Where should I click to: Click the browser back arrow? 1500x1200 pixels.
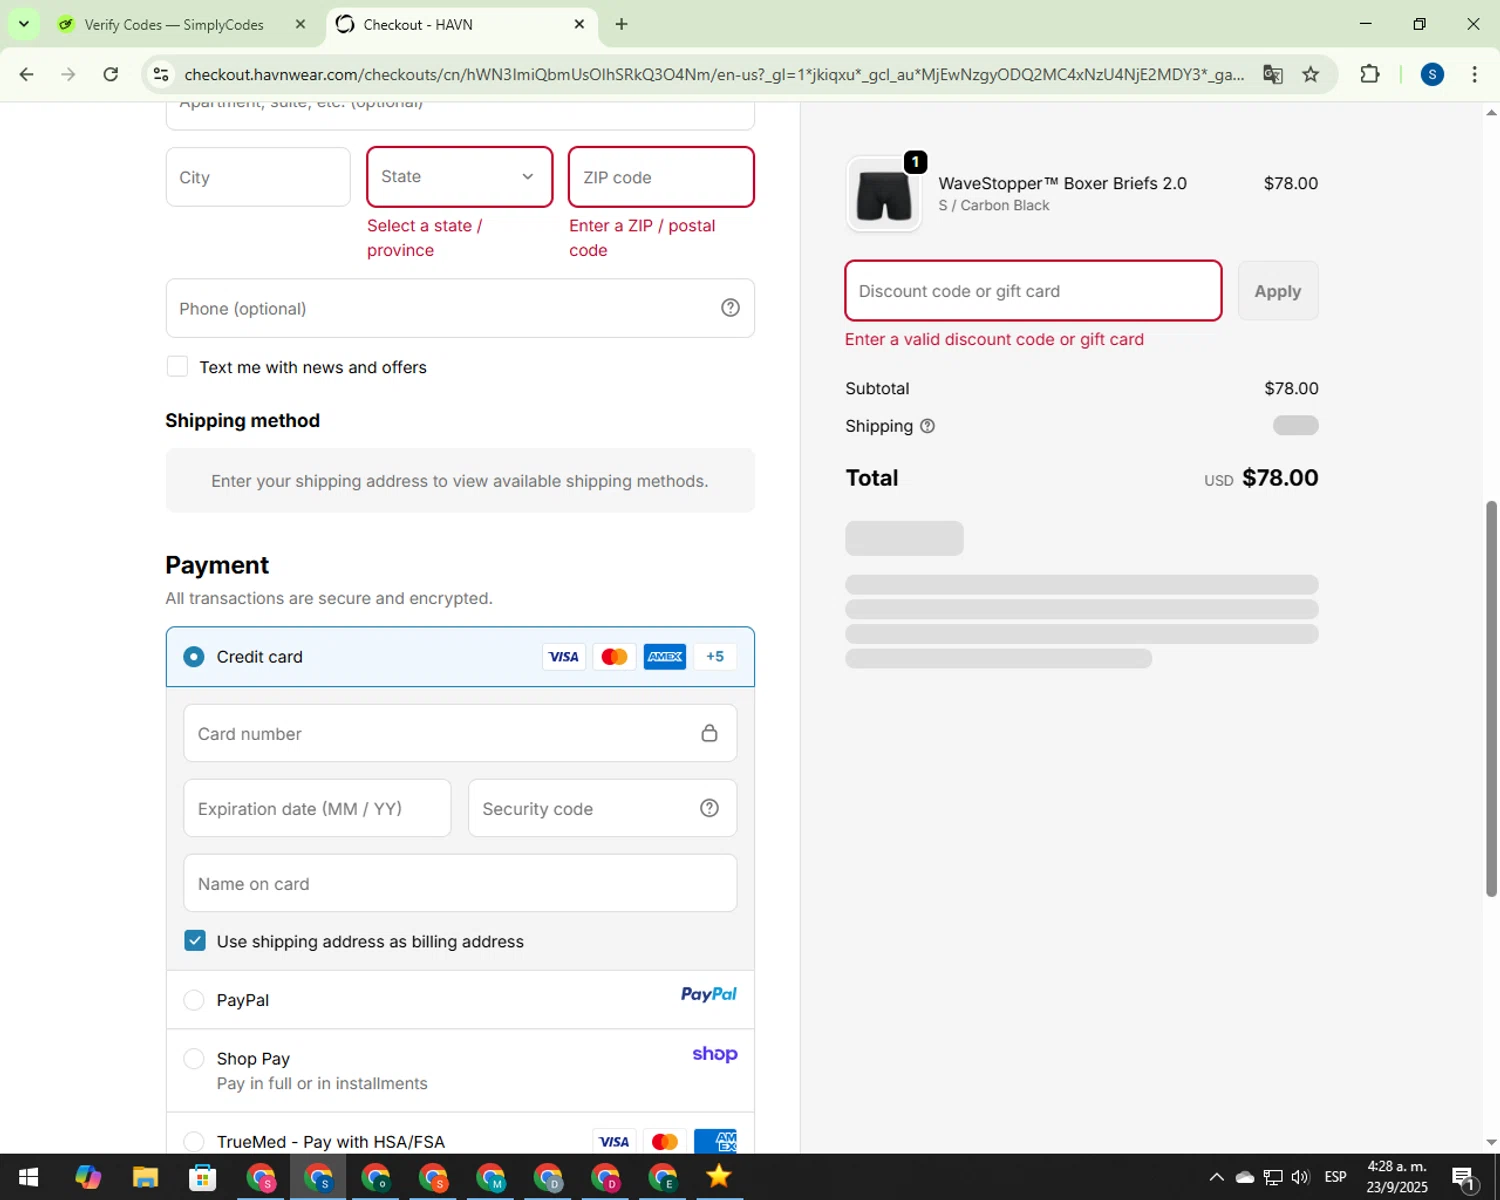27,74
